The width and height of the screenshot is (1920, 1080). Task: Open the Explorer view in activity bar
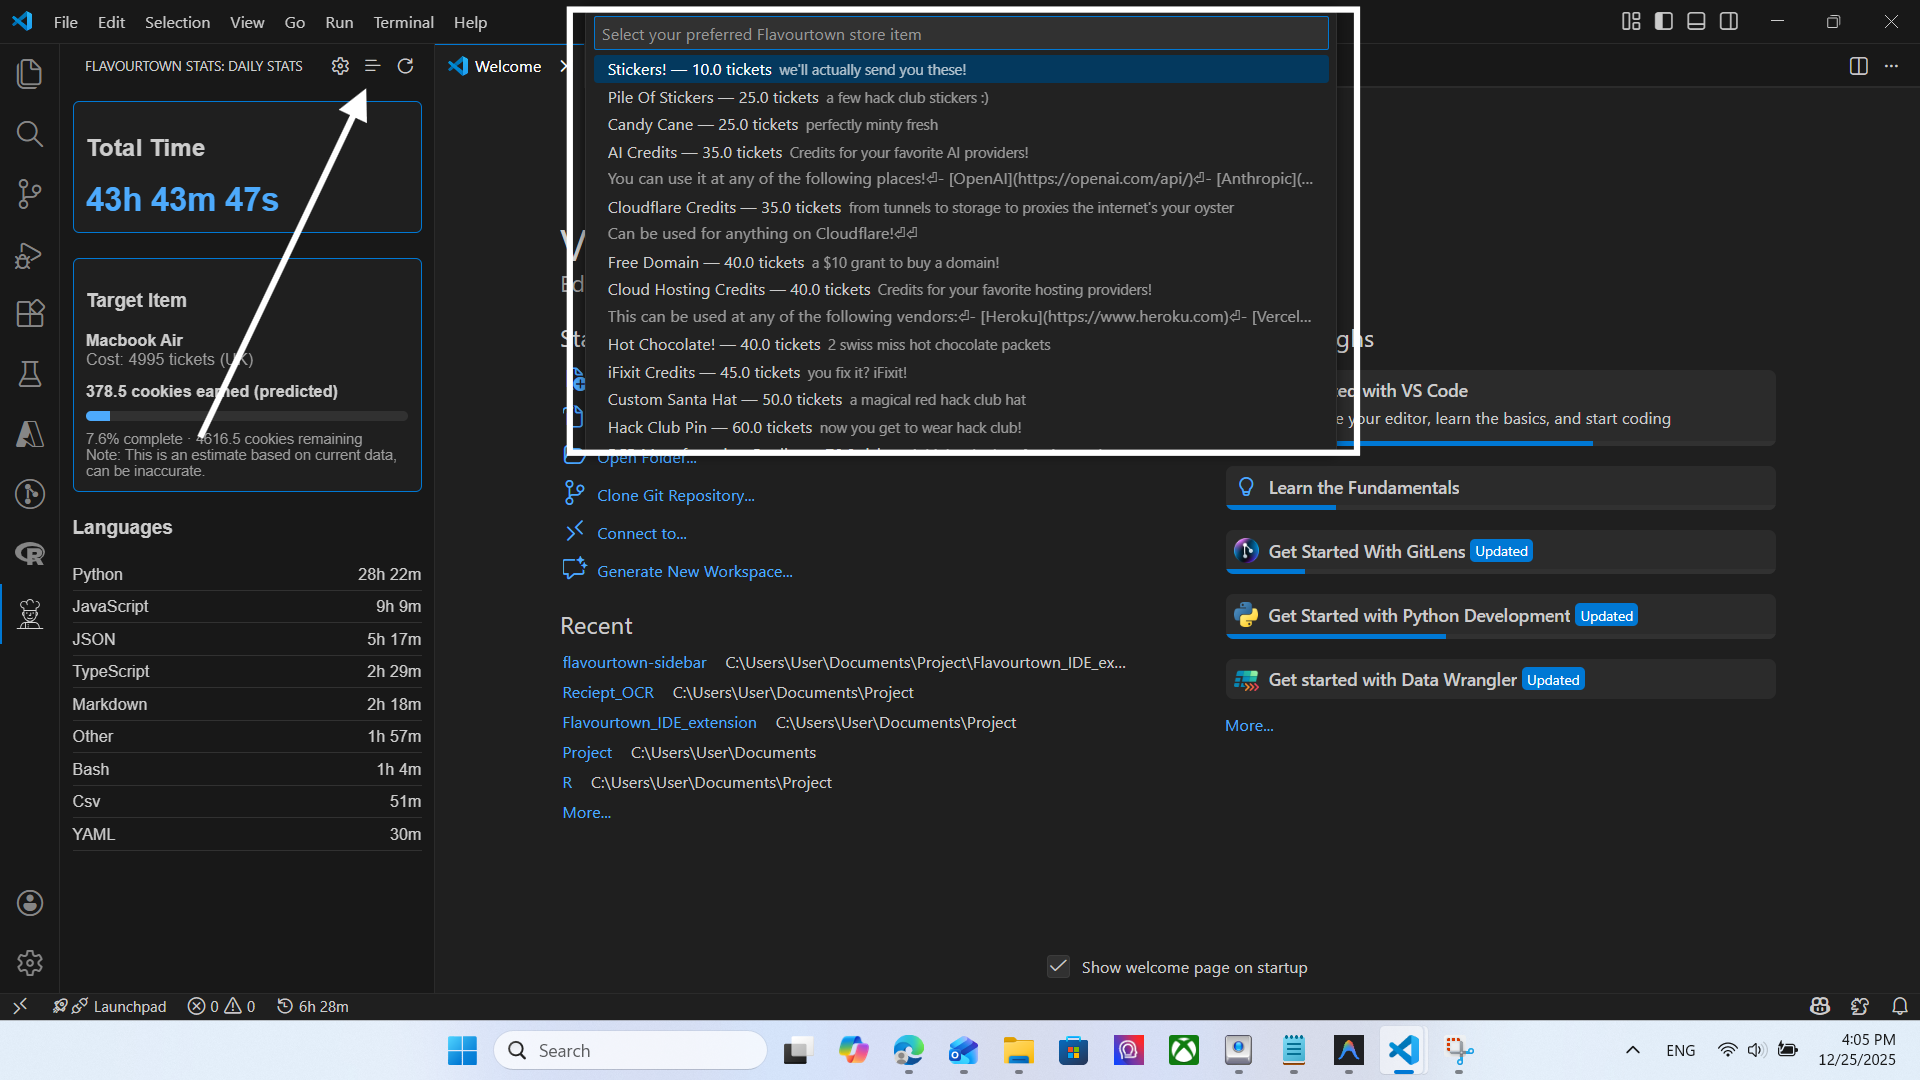tap(30, 74)
